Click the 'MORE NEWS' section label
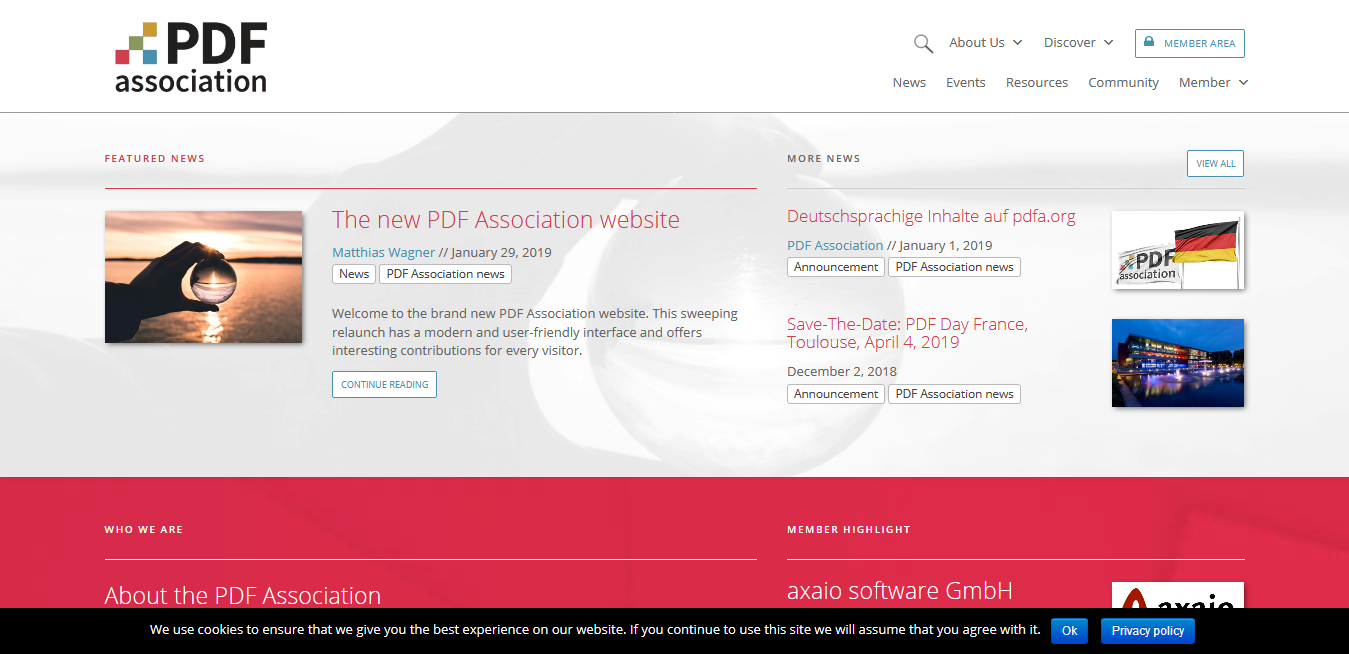Screen dimensions: 1349x654 click(824, 158)
